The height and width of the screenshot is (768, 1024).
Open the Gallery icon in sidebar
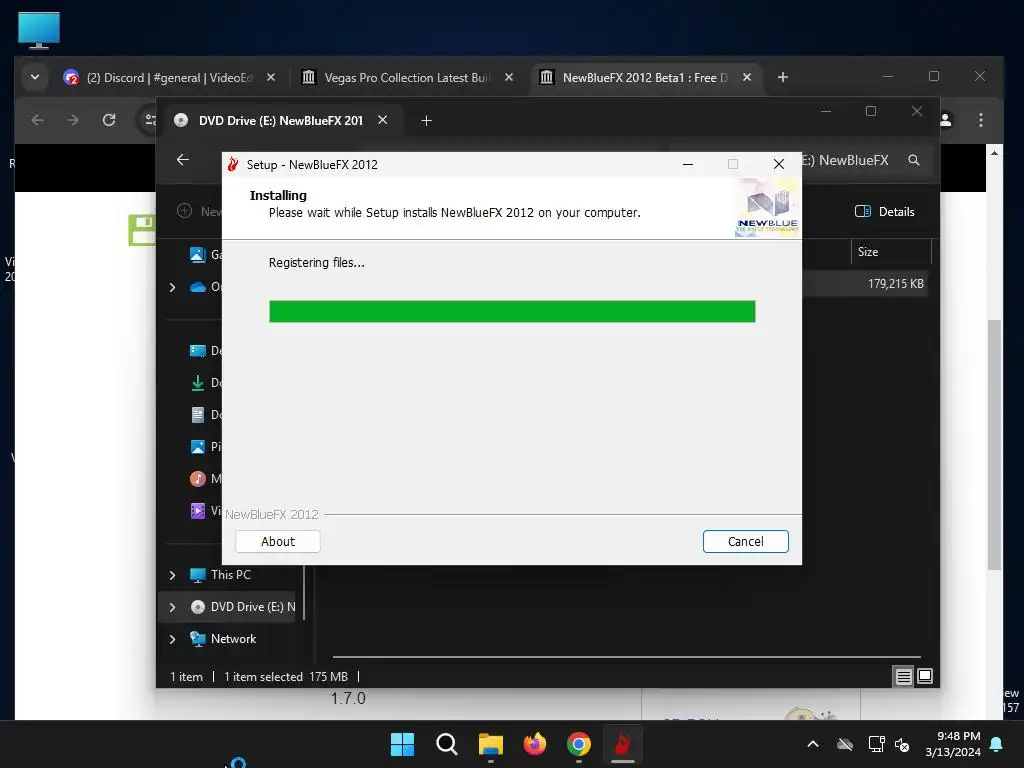pyautogui.click(x=197, y=254)
